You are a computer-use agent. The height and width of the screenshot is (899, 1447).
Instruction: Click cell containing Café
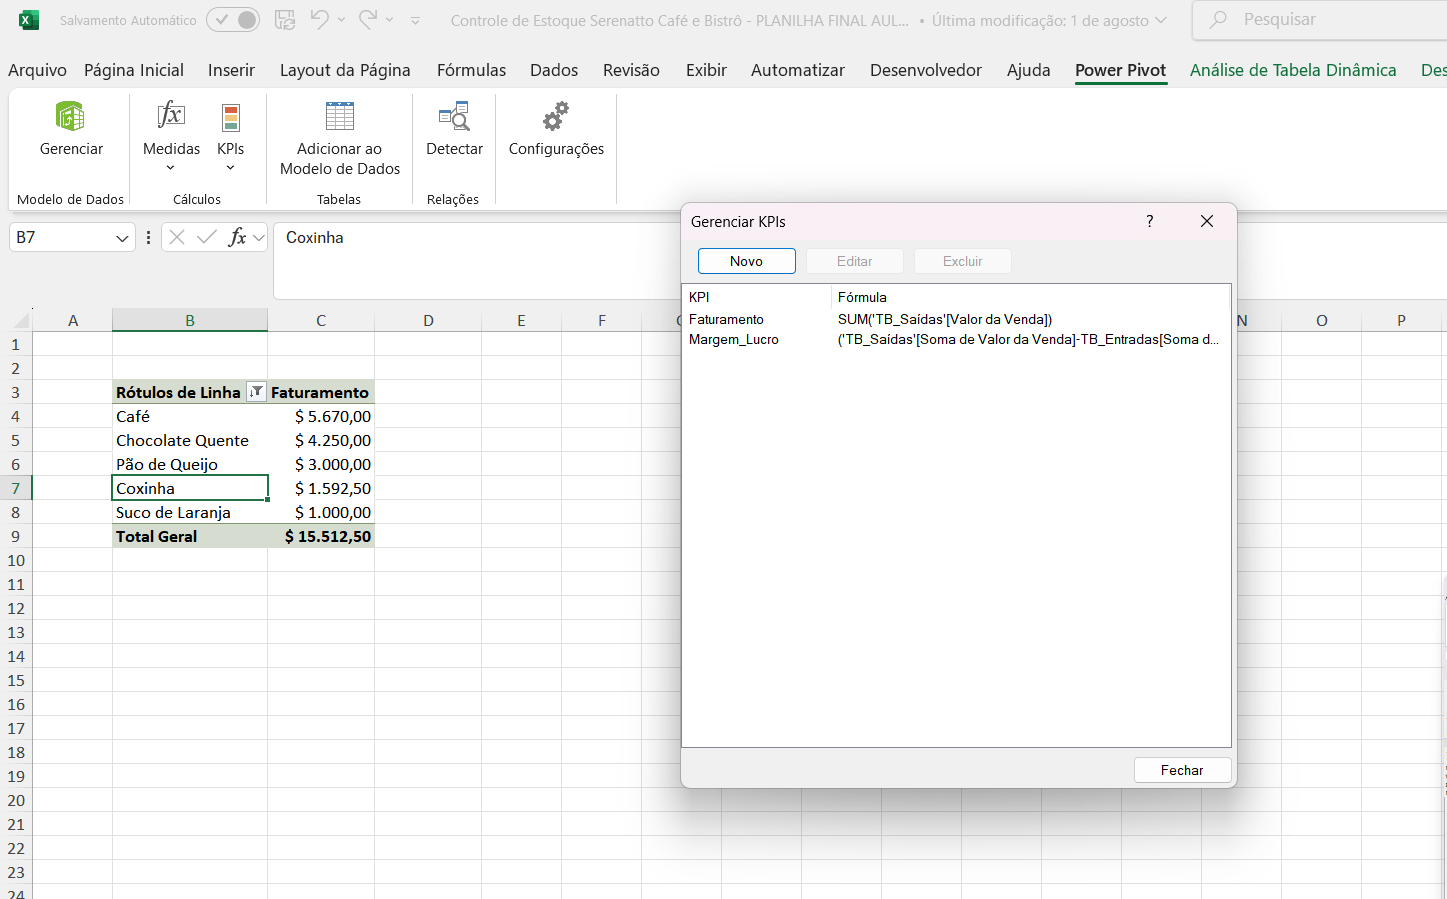click(x=190, y=416)
